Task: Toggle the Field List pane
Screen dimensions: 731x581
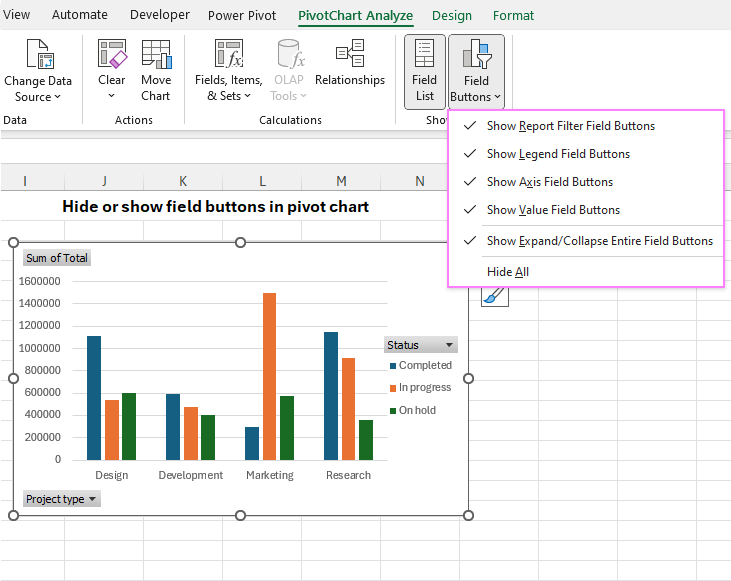Action: click(x=425, y=71)
